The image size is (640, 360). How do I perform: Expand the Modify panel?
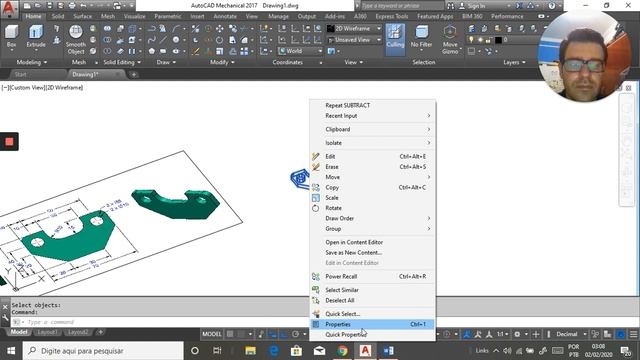click(222, 62)
